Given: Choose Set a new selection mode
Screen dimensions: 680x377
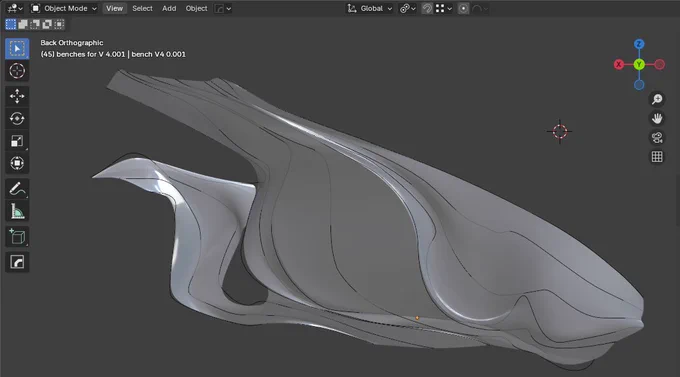Looking at the screenshot, I should coord(11,24).
